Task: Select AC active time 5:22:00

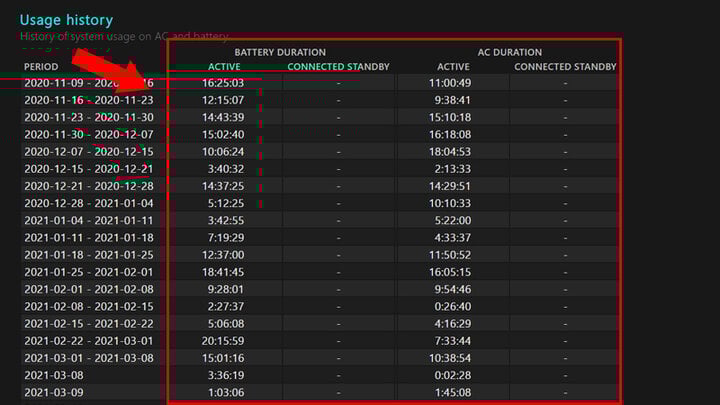Action: point(453,221)
